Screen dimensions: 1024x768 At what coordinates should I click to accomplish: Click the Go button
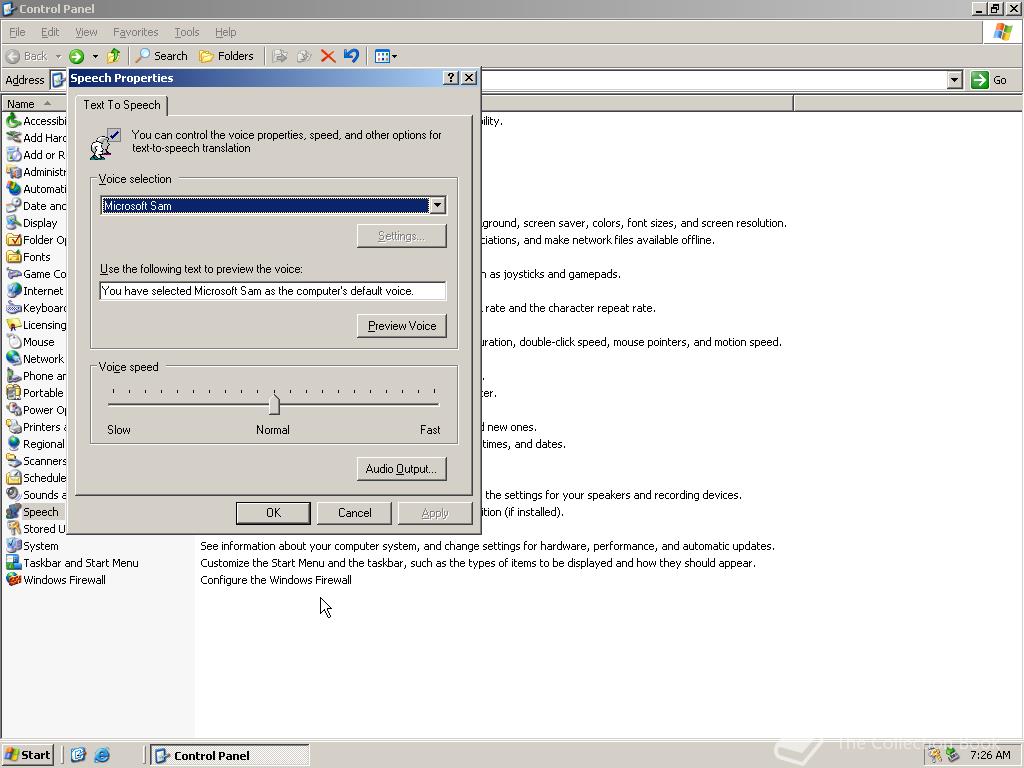click(989, 80)
